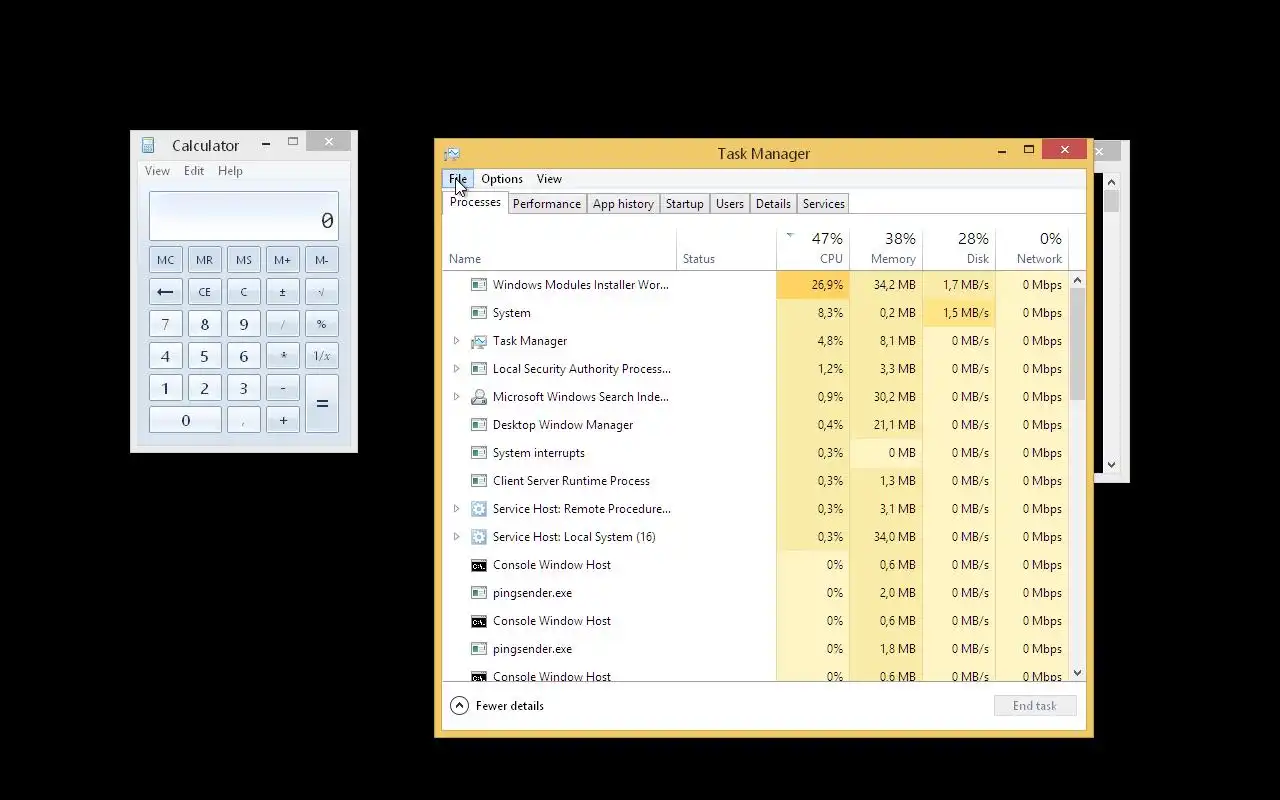1280x800 pixels.
Task: Open Calculator's View menu
Action: click(157, 171)
